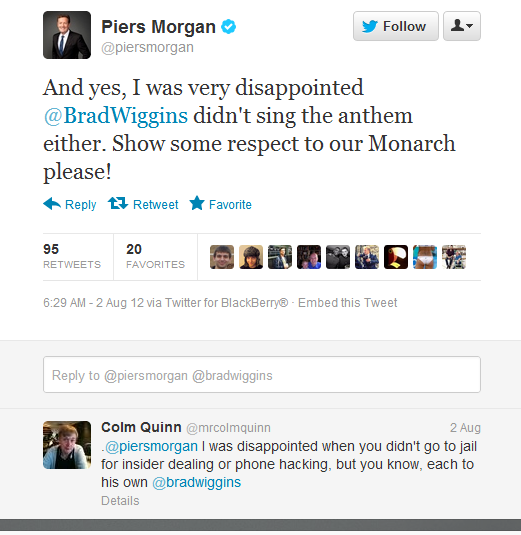
Task: View the 20 favorites count
Action: coord(155,256)
